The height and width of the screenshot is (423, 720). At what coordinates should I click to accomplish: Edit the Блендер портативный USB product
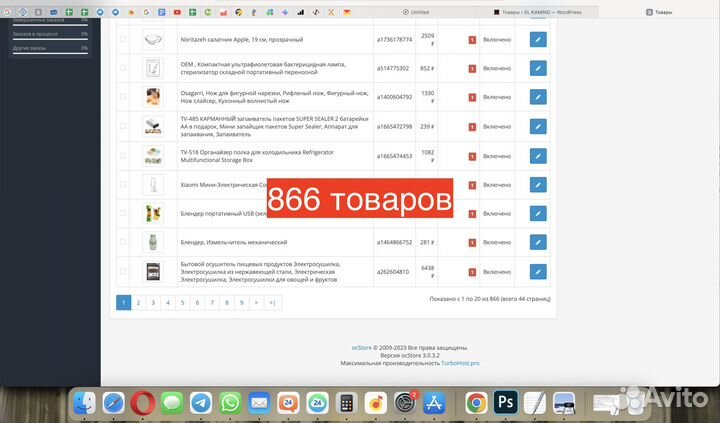[538, 214]
